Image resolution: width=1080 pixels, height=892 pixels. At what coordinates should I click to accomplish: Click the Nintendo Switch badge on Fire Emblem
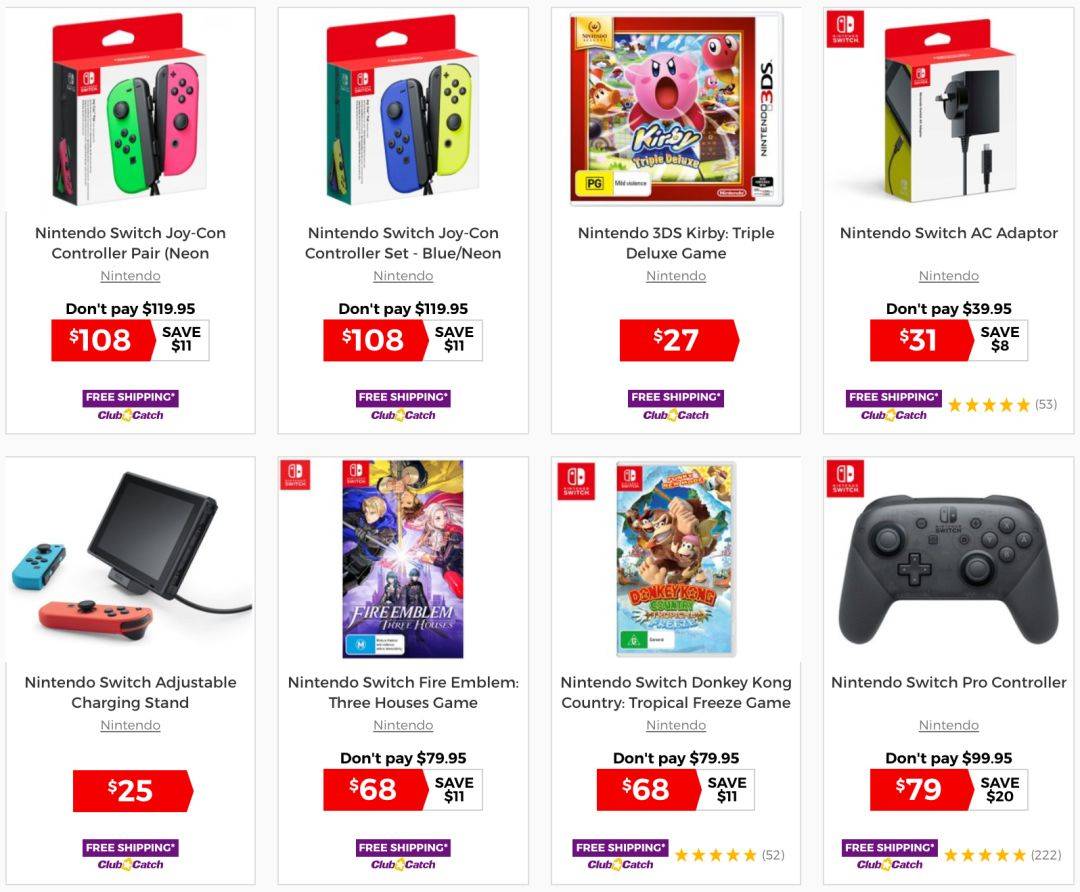coord(295,475)
